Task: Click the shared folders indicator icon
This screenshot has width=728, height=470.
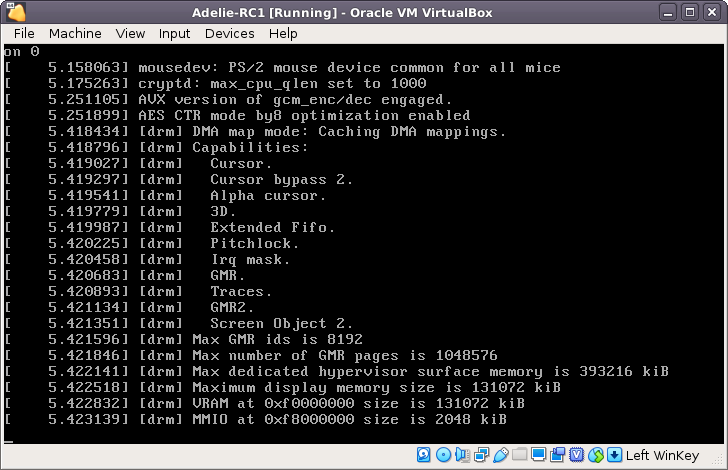Action: pos(520,454)
